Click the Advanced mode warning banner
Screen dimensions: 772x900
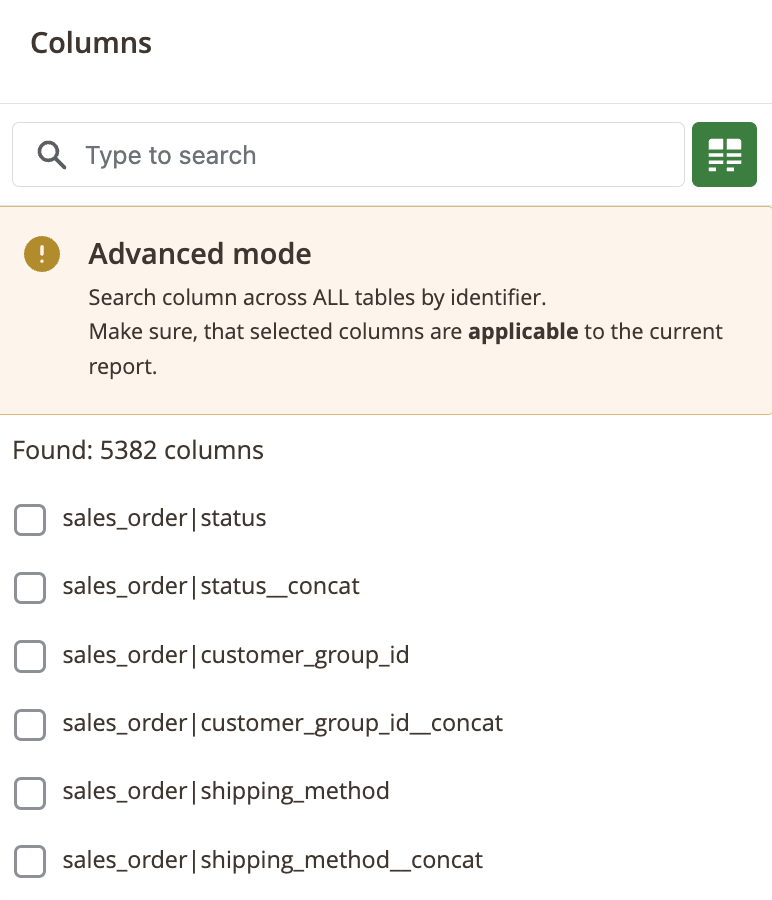pyautogui.click(x=386, y=310)
